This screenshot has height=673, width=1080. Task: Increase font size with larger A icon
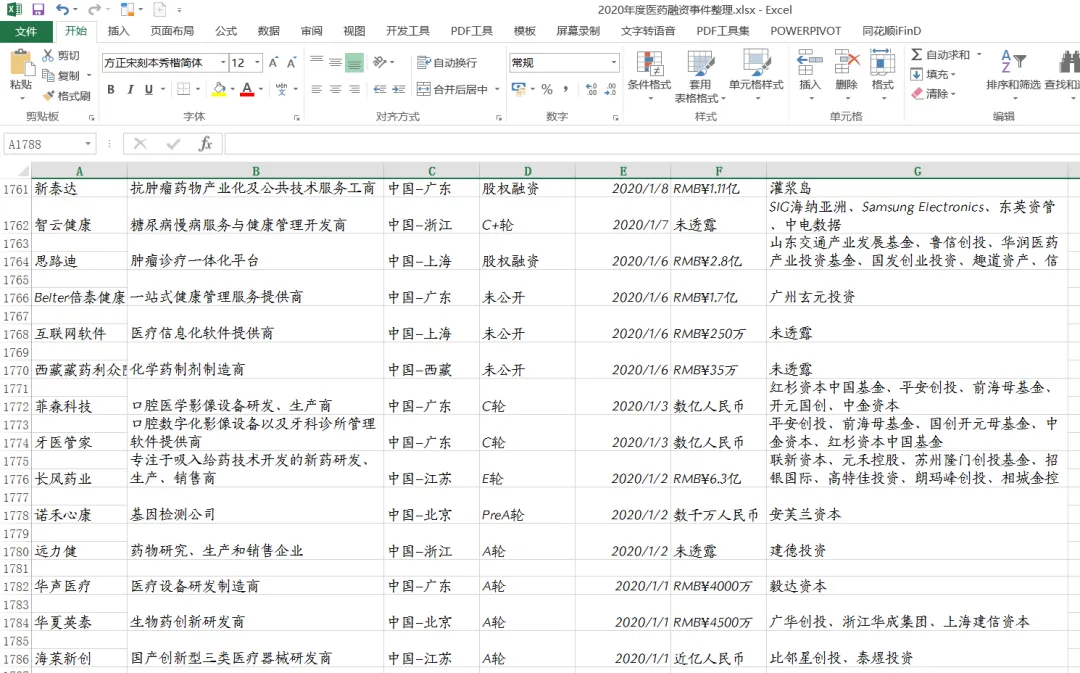pyautogui.click(x=273, y=63)
